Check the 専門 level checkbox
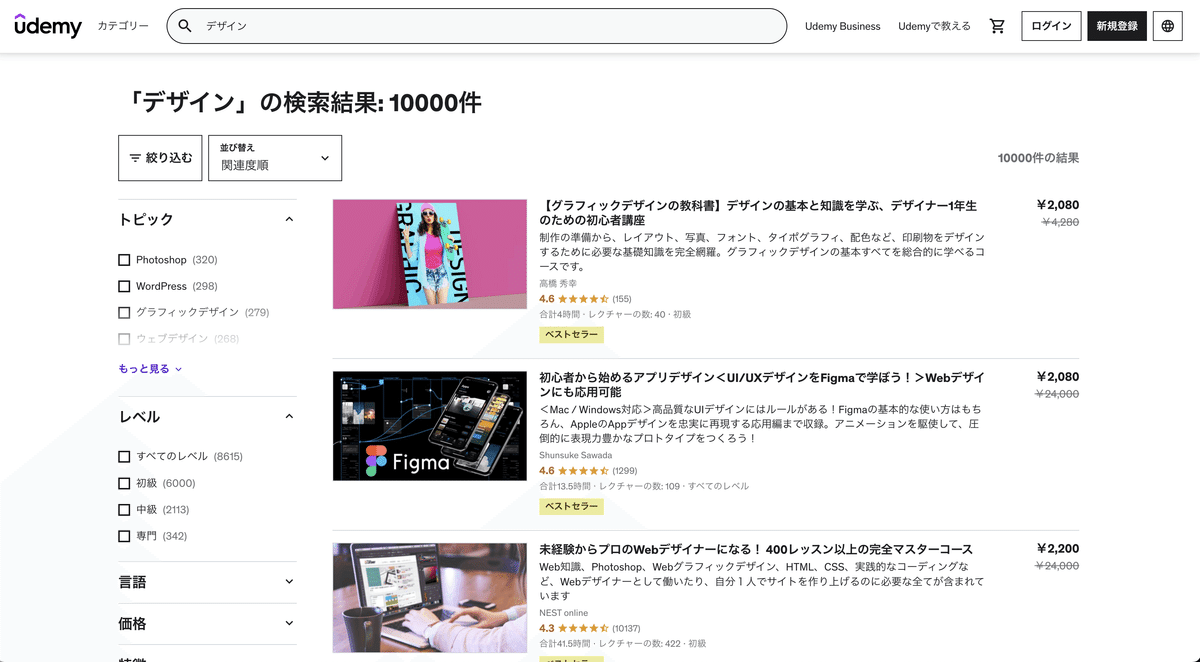The image size is (1200, 662). pyautogui.click(x=124, y=536)
